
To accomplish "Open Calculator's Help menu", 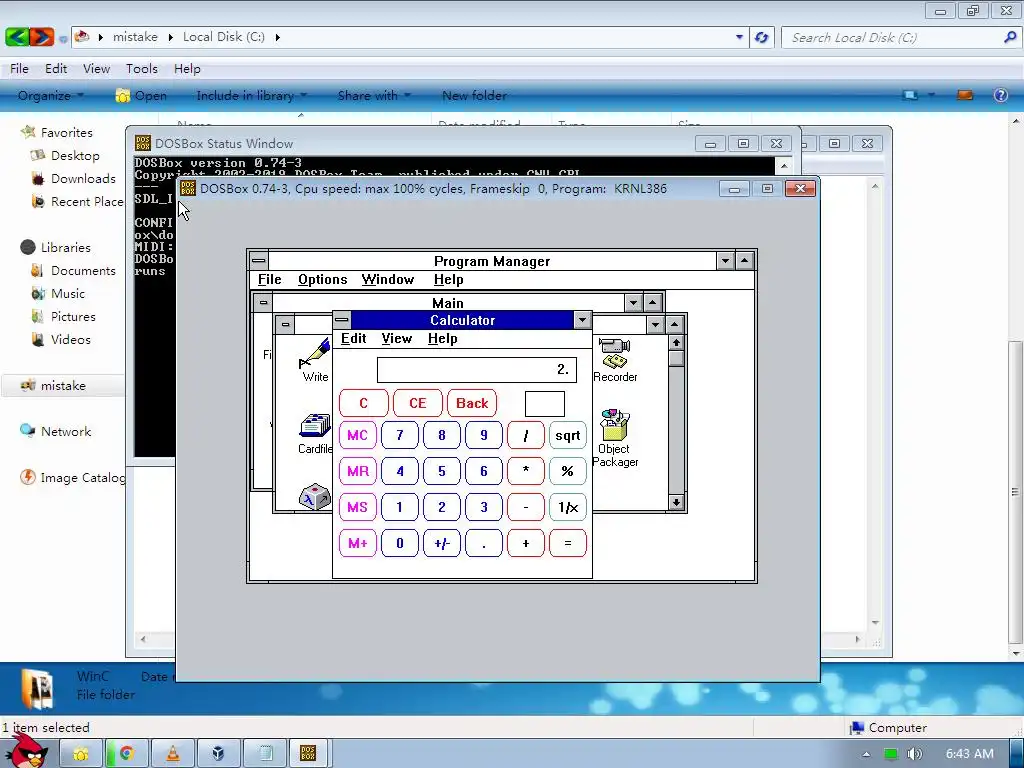I will pyautogui.click(x=442, y=338).
